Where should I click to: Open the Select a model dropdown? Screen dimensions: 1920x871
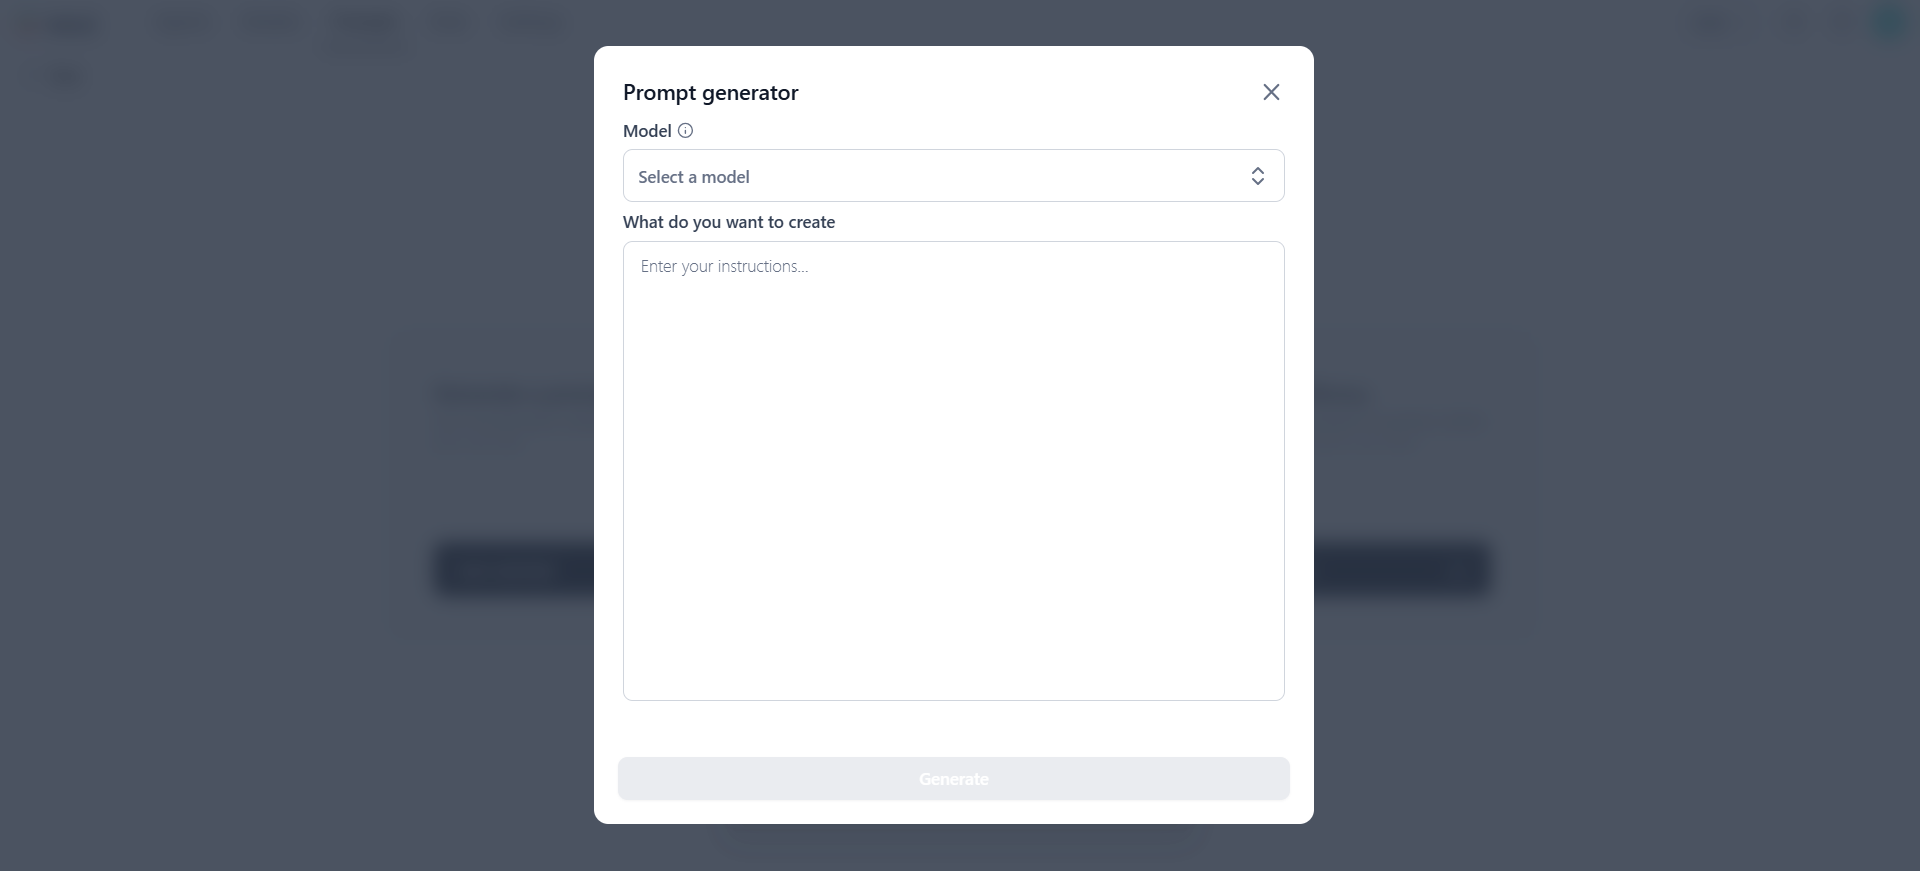[953, 176]
